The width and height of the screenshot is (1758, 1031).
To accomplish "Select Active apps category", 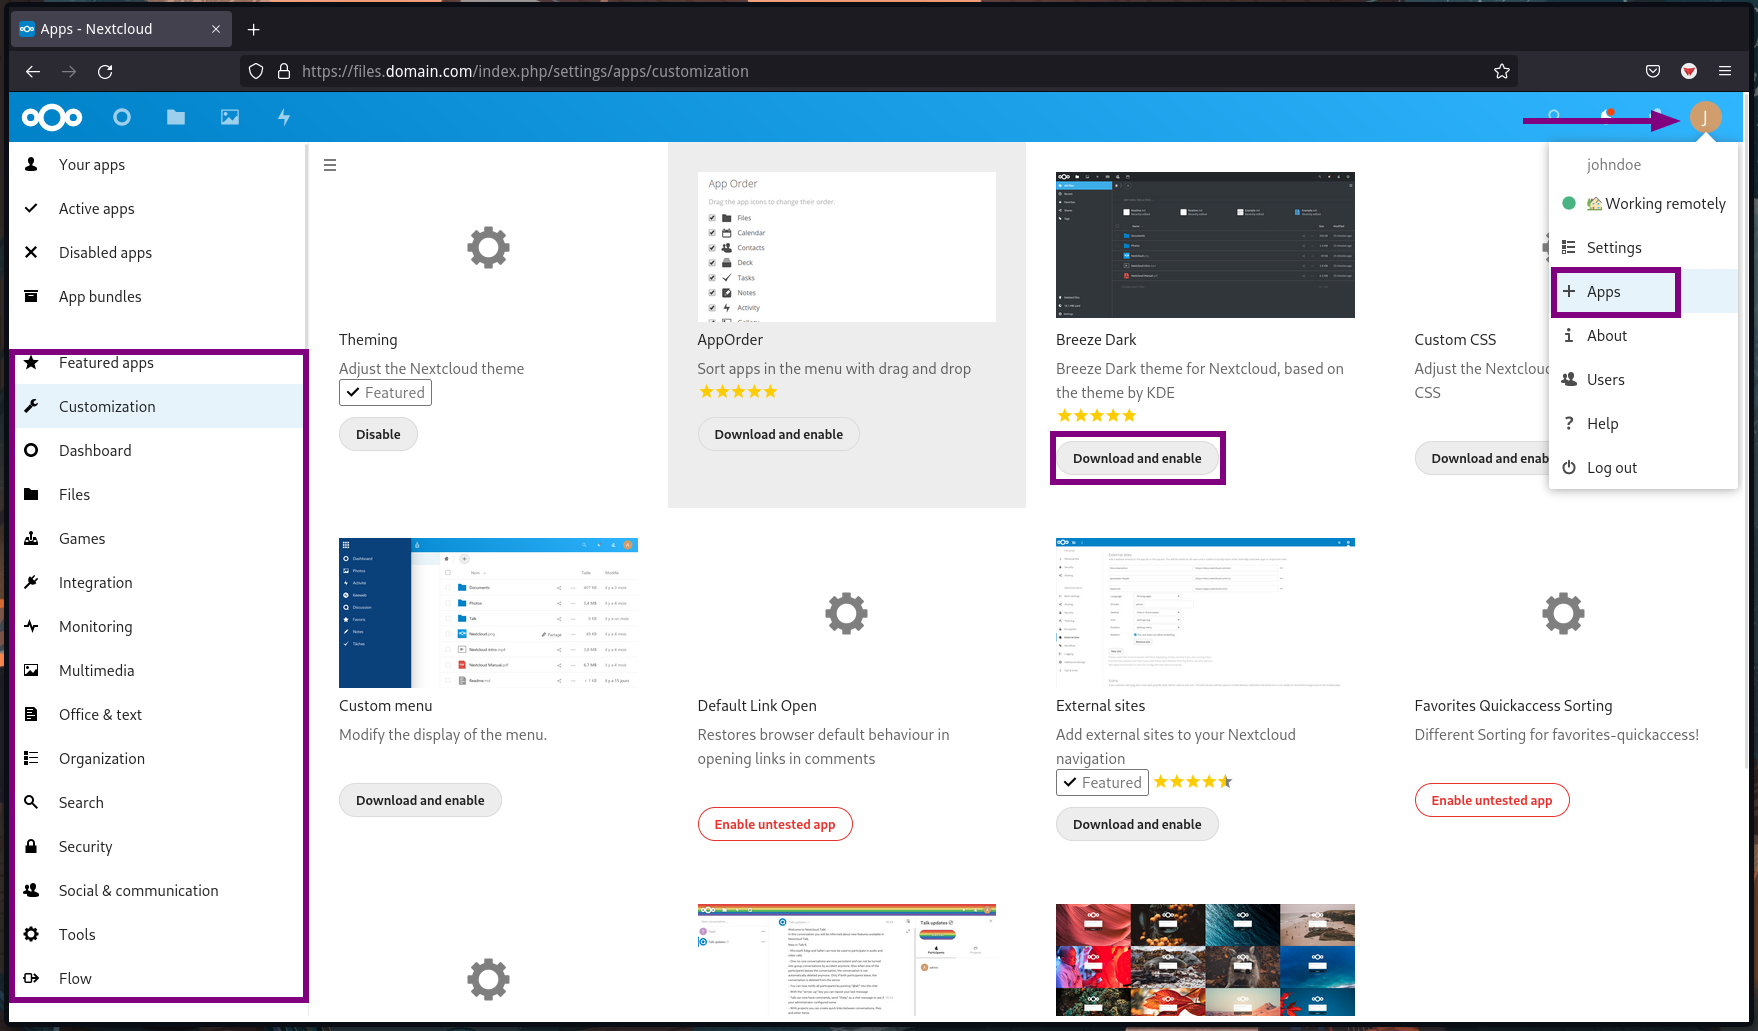I will coord(156,209).
